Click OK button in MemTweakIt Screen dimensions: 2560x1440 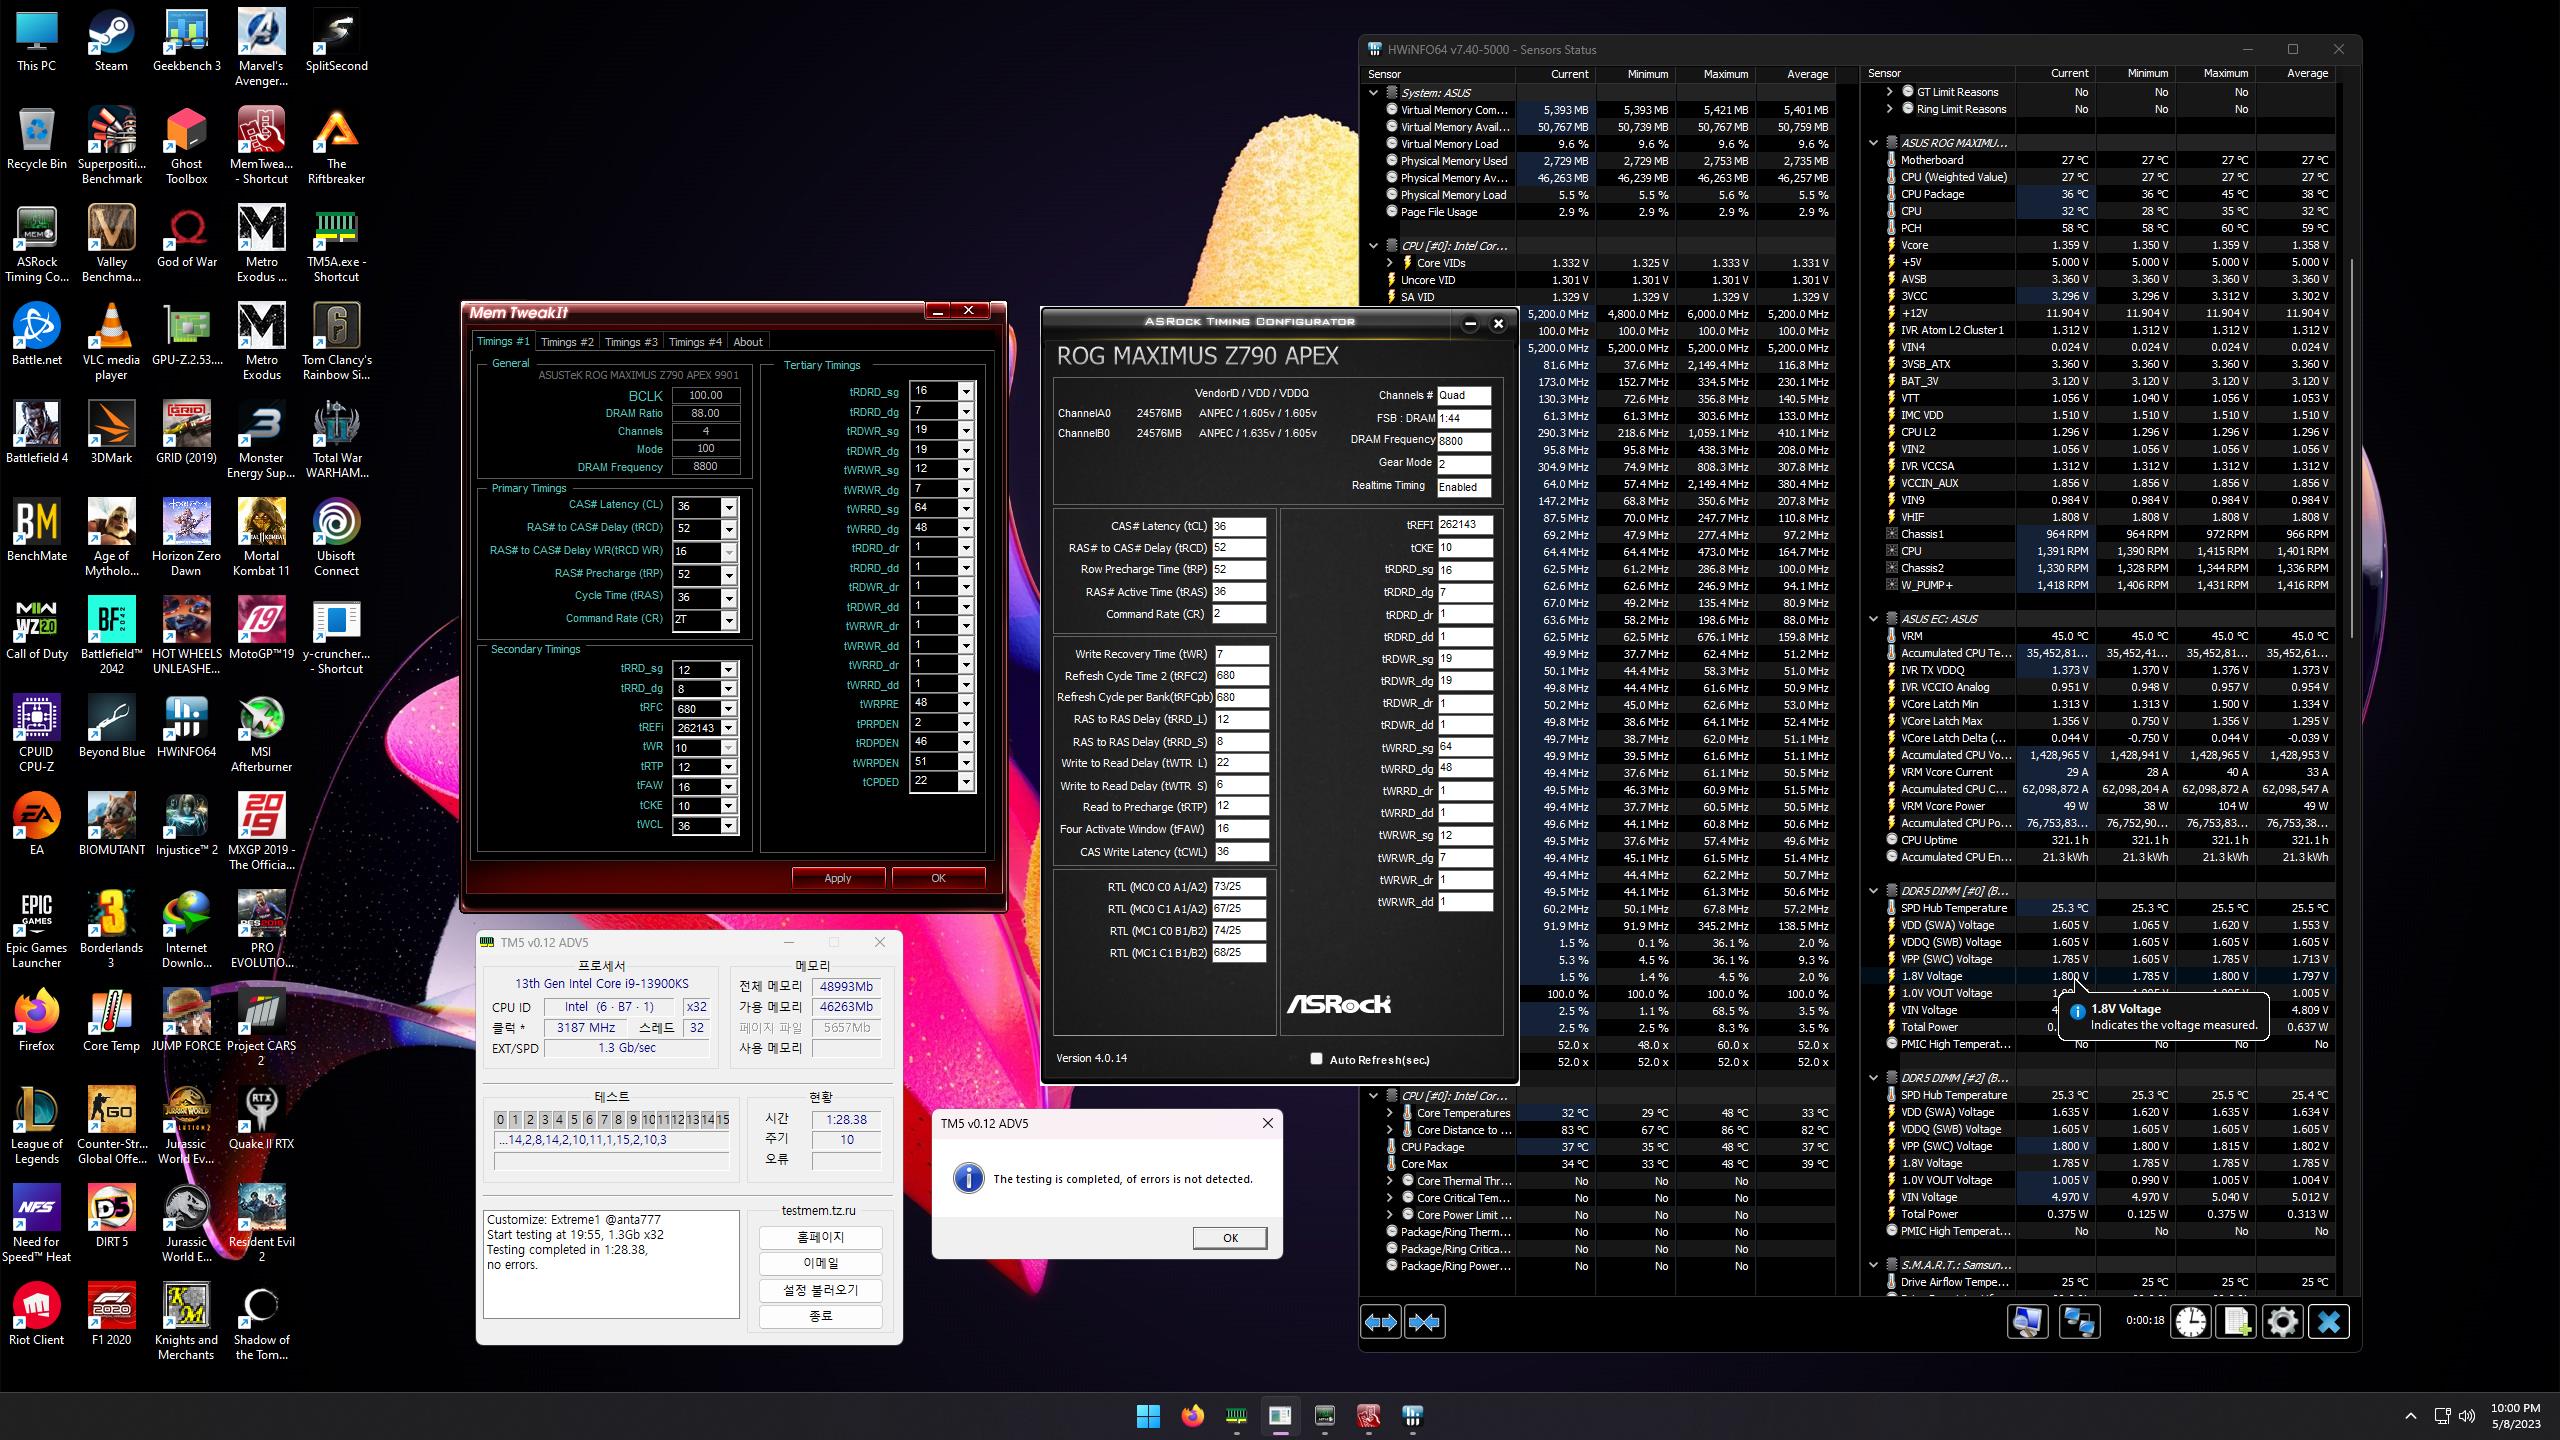point(938,878)
